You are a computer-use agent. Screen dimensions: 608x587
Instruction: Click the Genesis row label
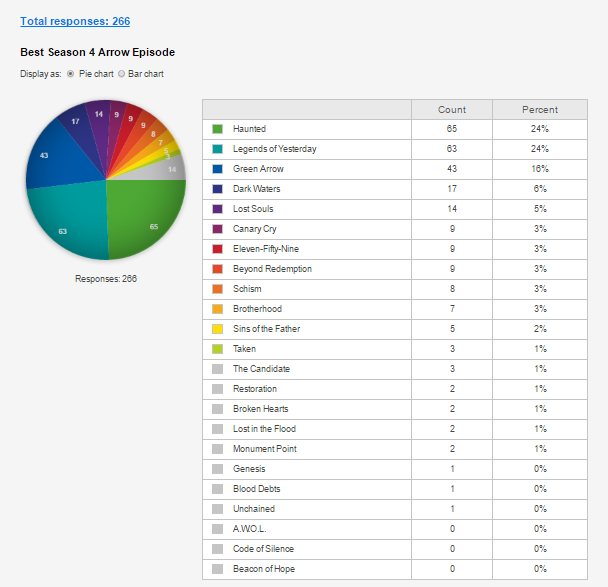(249, 469)
